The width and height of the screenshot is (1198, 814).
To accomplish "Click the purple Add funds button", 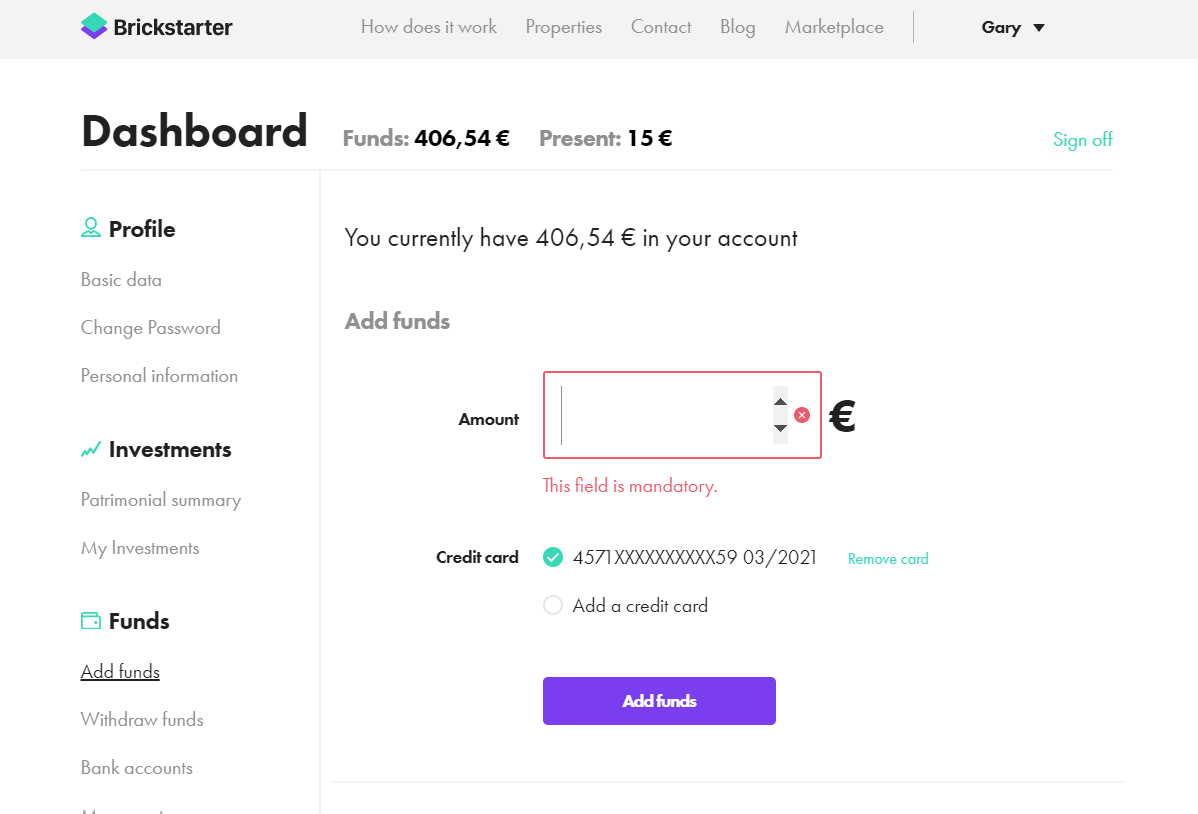I will [x=659, y=701].
